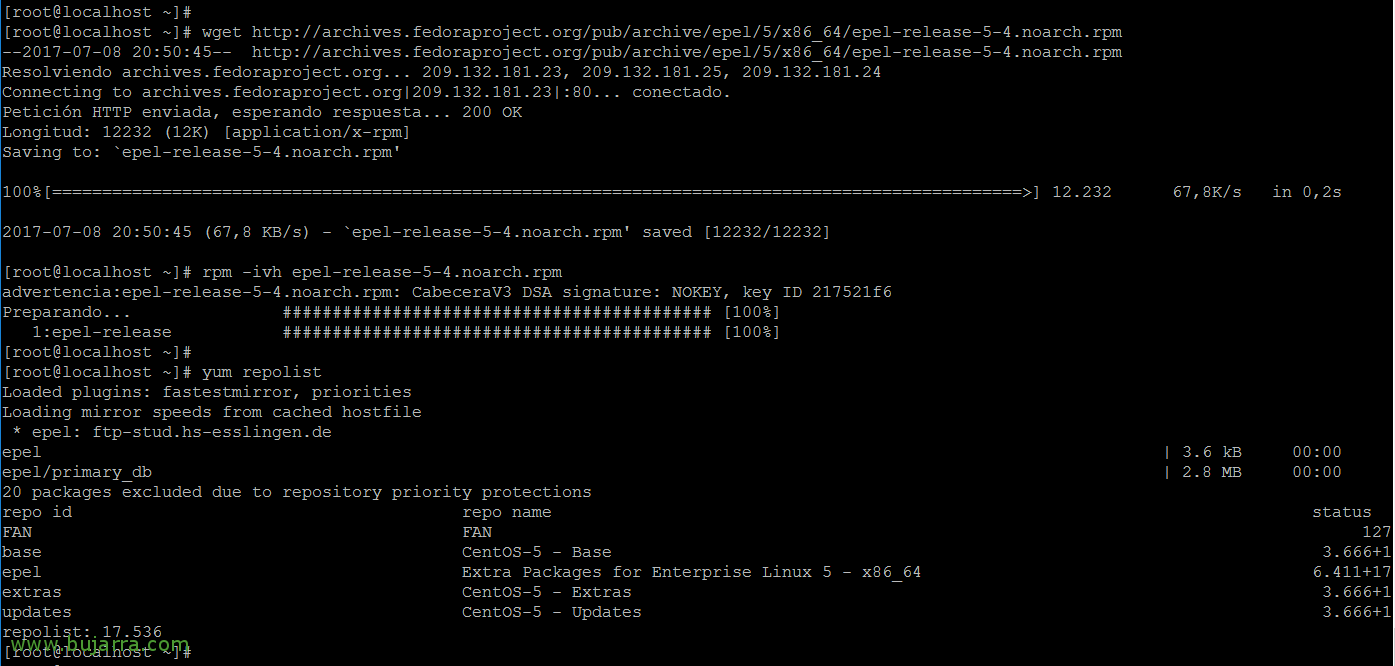Click the 'yum repolist' command text
The width and height of the screenshot is (1395, 666).
(x=262, y=372)
